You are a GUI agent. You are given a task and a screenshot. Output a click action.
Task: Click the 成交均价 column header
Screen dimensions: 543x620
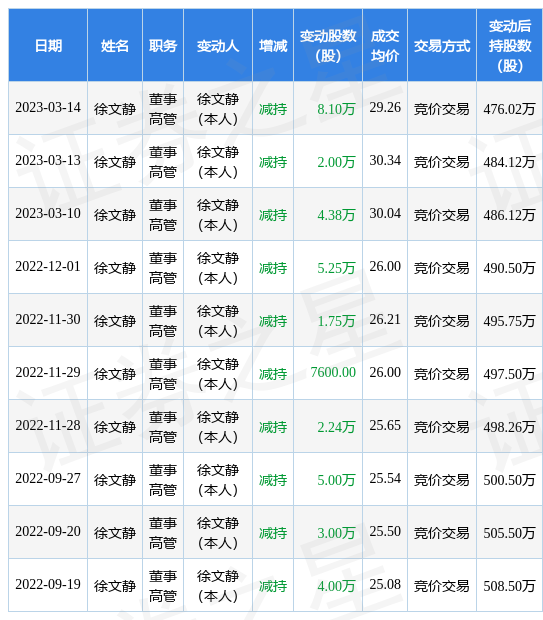click(x=384, y=46)
